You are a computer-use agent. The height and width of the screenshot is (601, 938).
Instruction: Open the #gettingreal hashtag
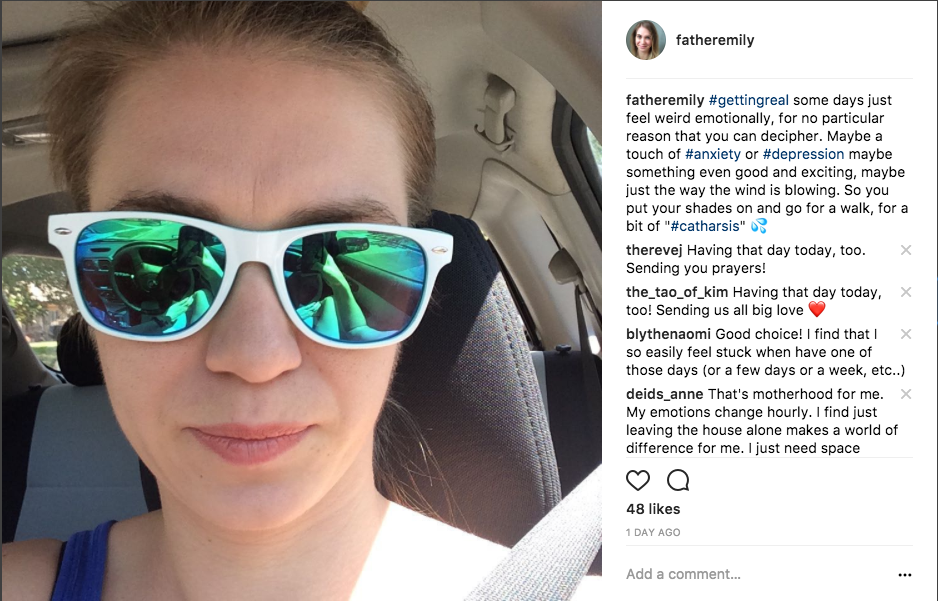coord(748,100)
